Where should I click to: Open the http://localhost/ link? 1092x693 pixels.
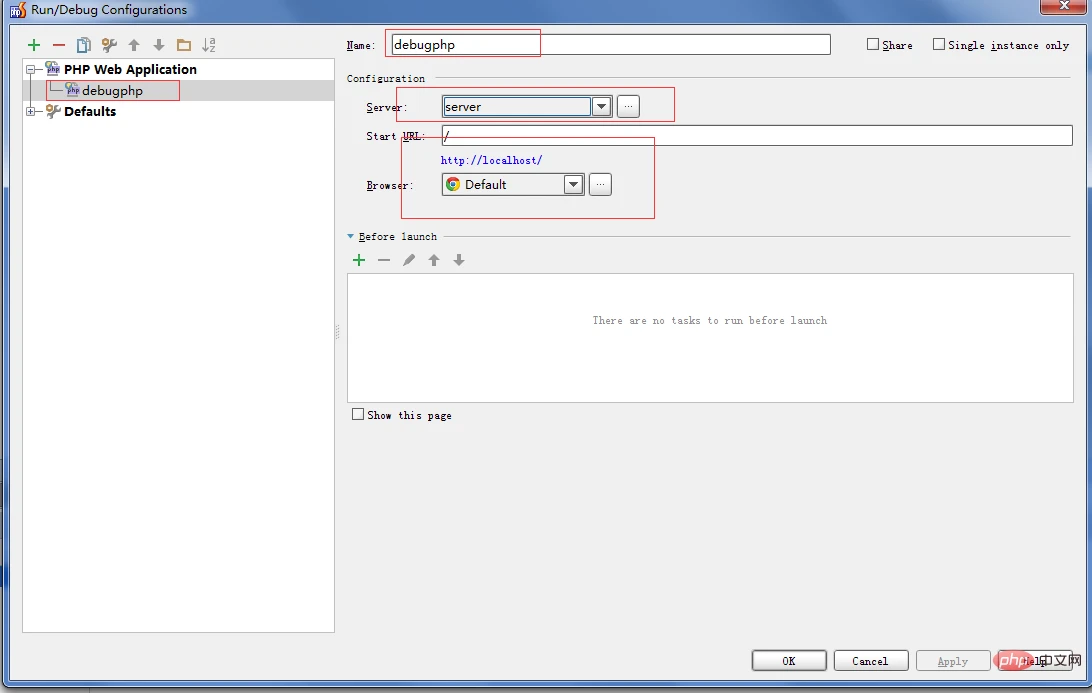click(x=491, y=160)
